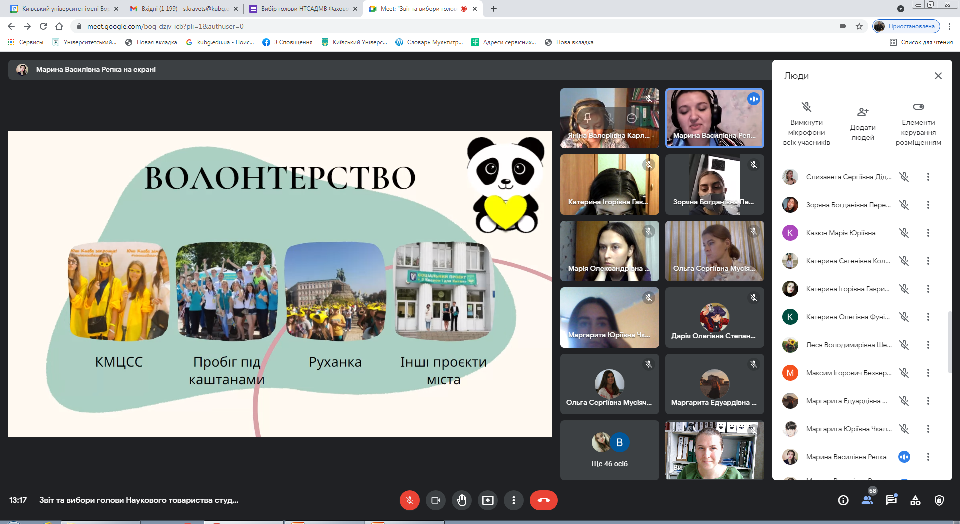Open the three-dot more options menu in call bar
The width and height of the screenshot is (960, 524).
513,499
